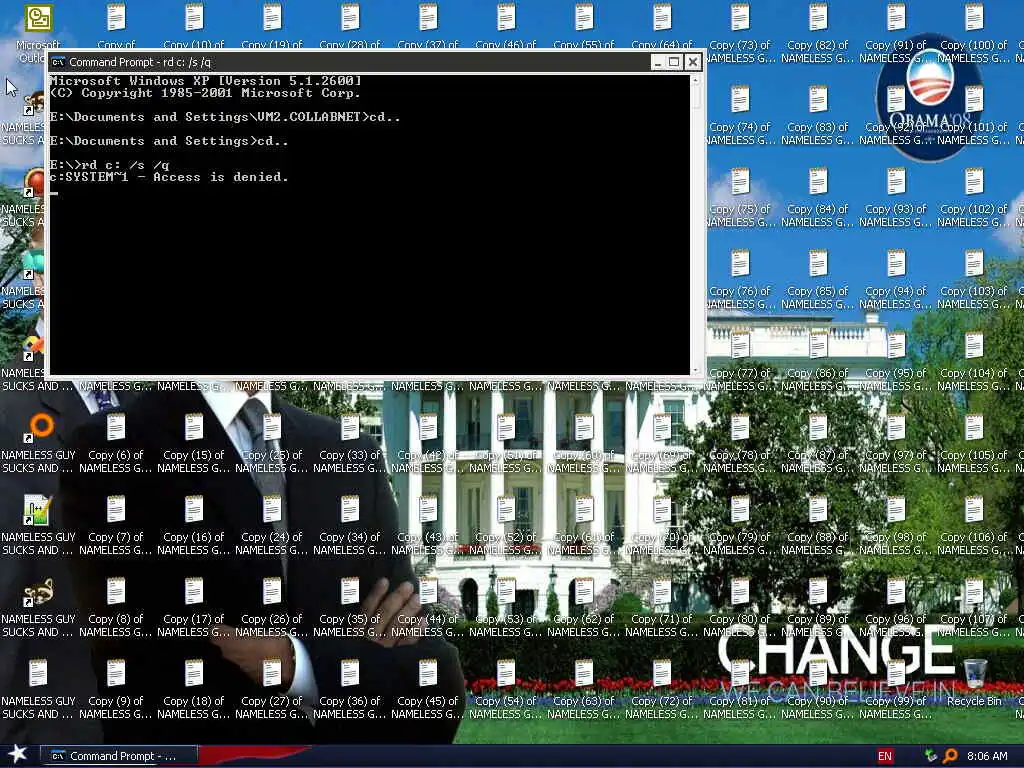1024x768 pixels.
Task: Open the Command Prompt title bar system icon
Action: pyautogui.click(x=58, y=62)
